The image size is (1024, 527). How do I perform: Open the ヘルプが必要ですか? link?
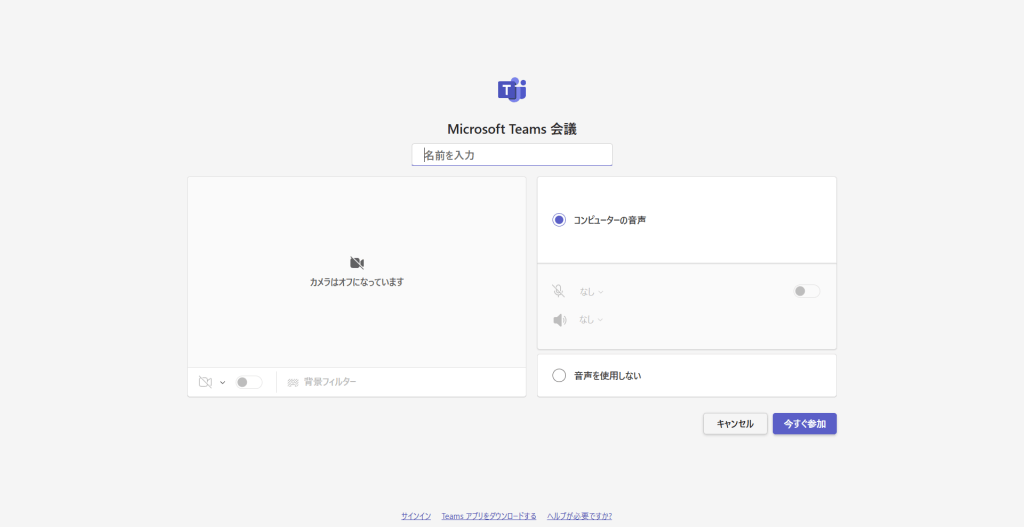pyautogui.click(x=579, y=516)
